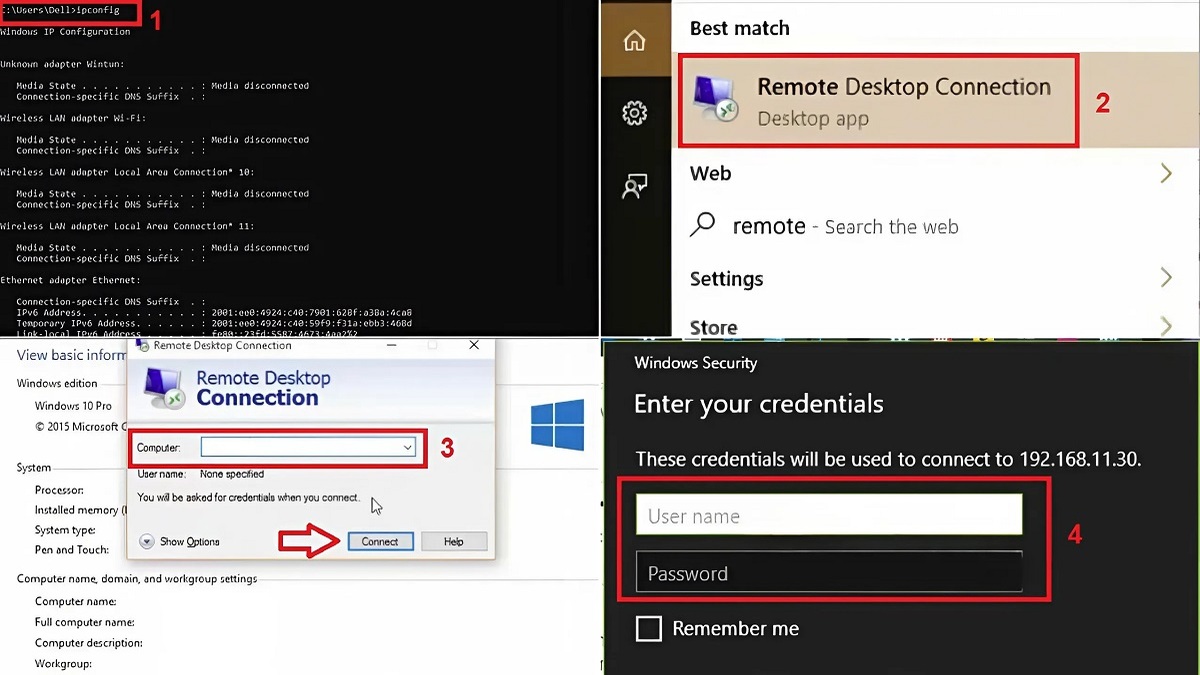Toggle the Remember me checkbox
The width and height of the screenshot is (1200, 675).
(649, 629)
